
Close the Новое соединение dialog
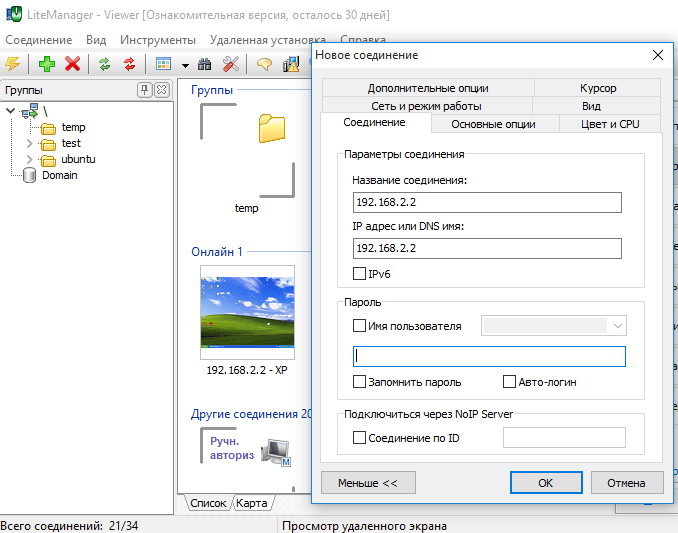[658, 55]
